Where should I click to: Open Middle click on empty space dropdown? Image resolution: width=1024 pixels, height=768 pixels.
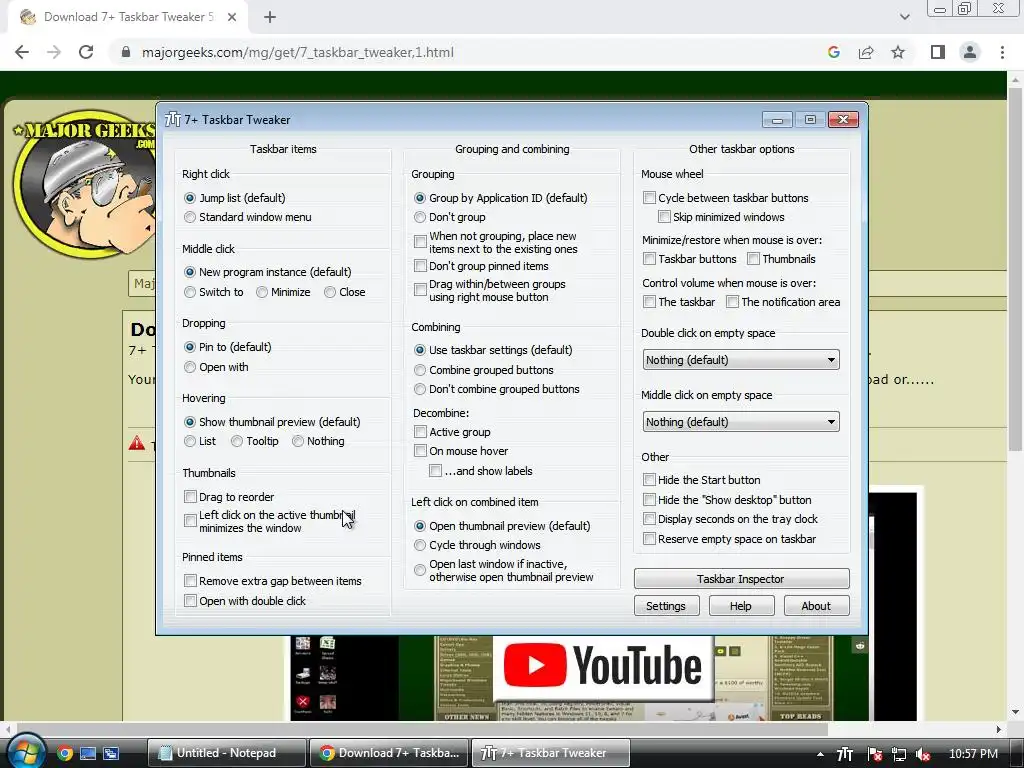741,422
